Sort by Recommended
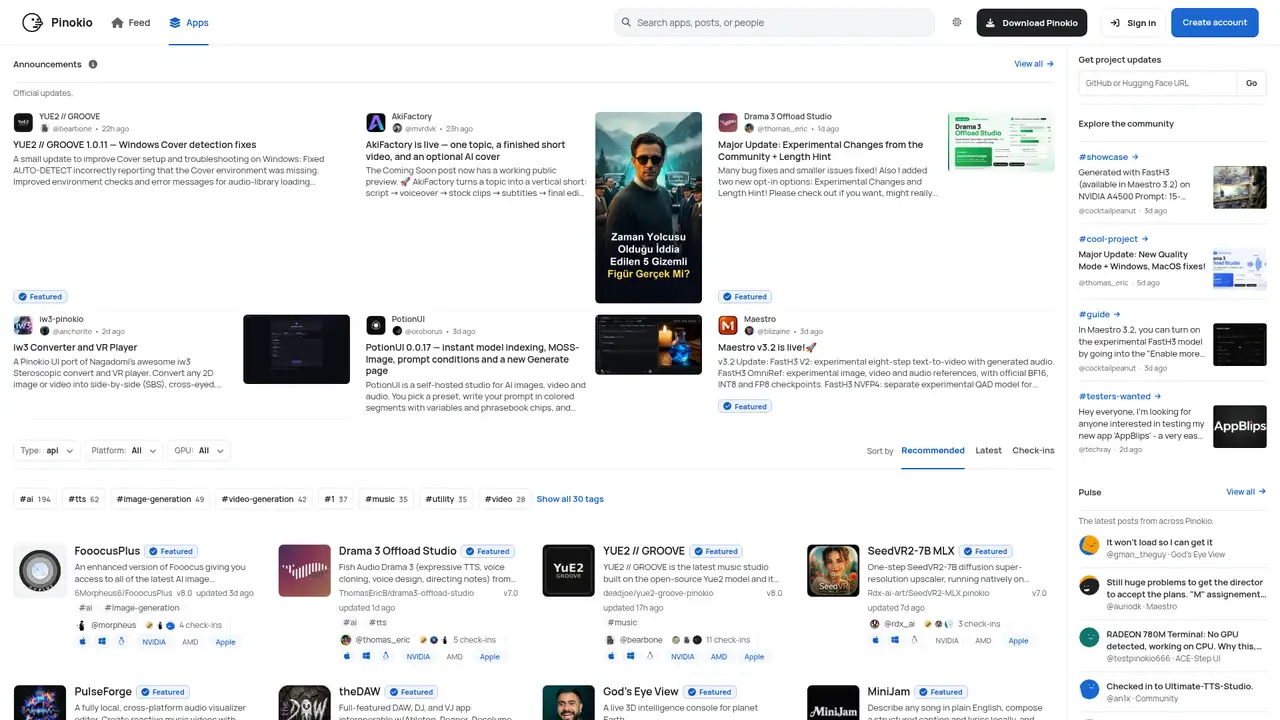Viewport: 1280px width, 720px height. (933, 450)
